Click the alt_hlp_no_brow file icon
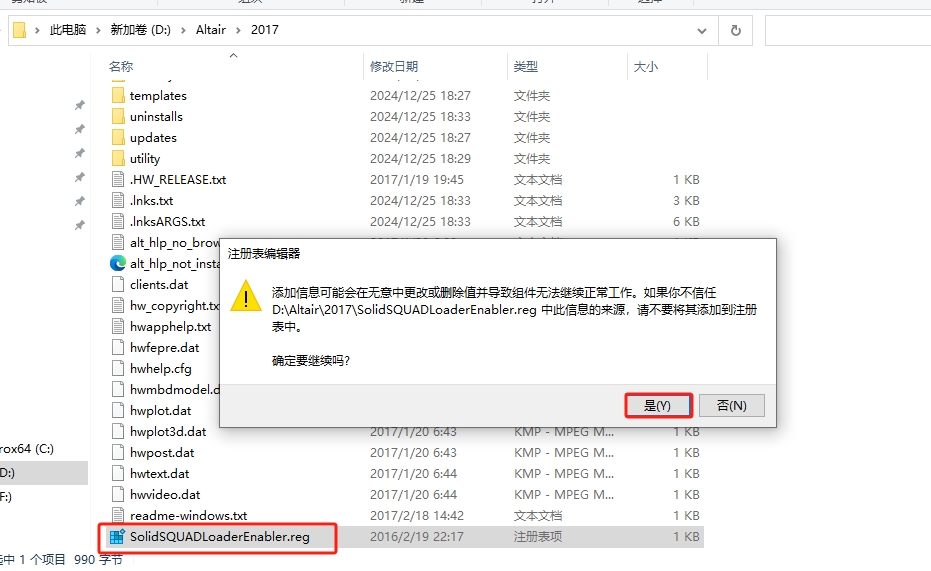Viewport: 931px width, 571px height. coord(118,242)
